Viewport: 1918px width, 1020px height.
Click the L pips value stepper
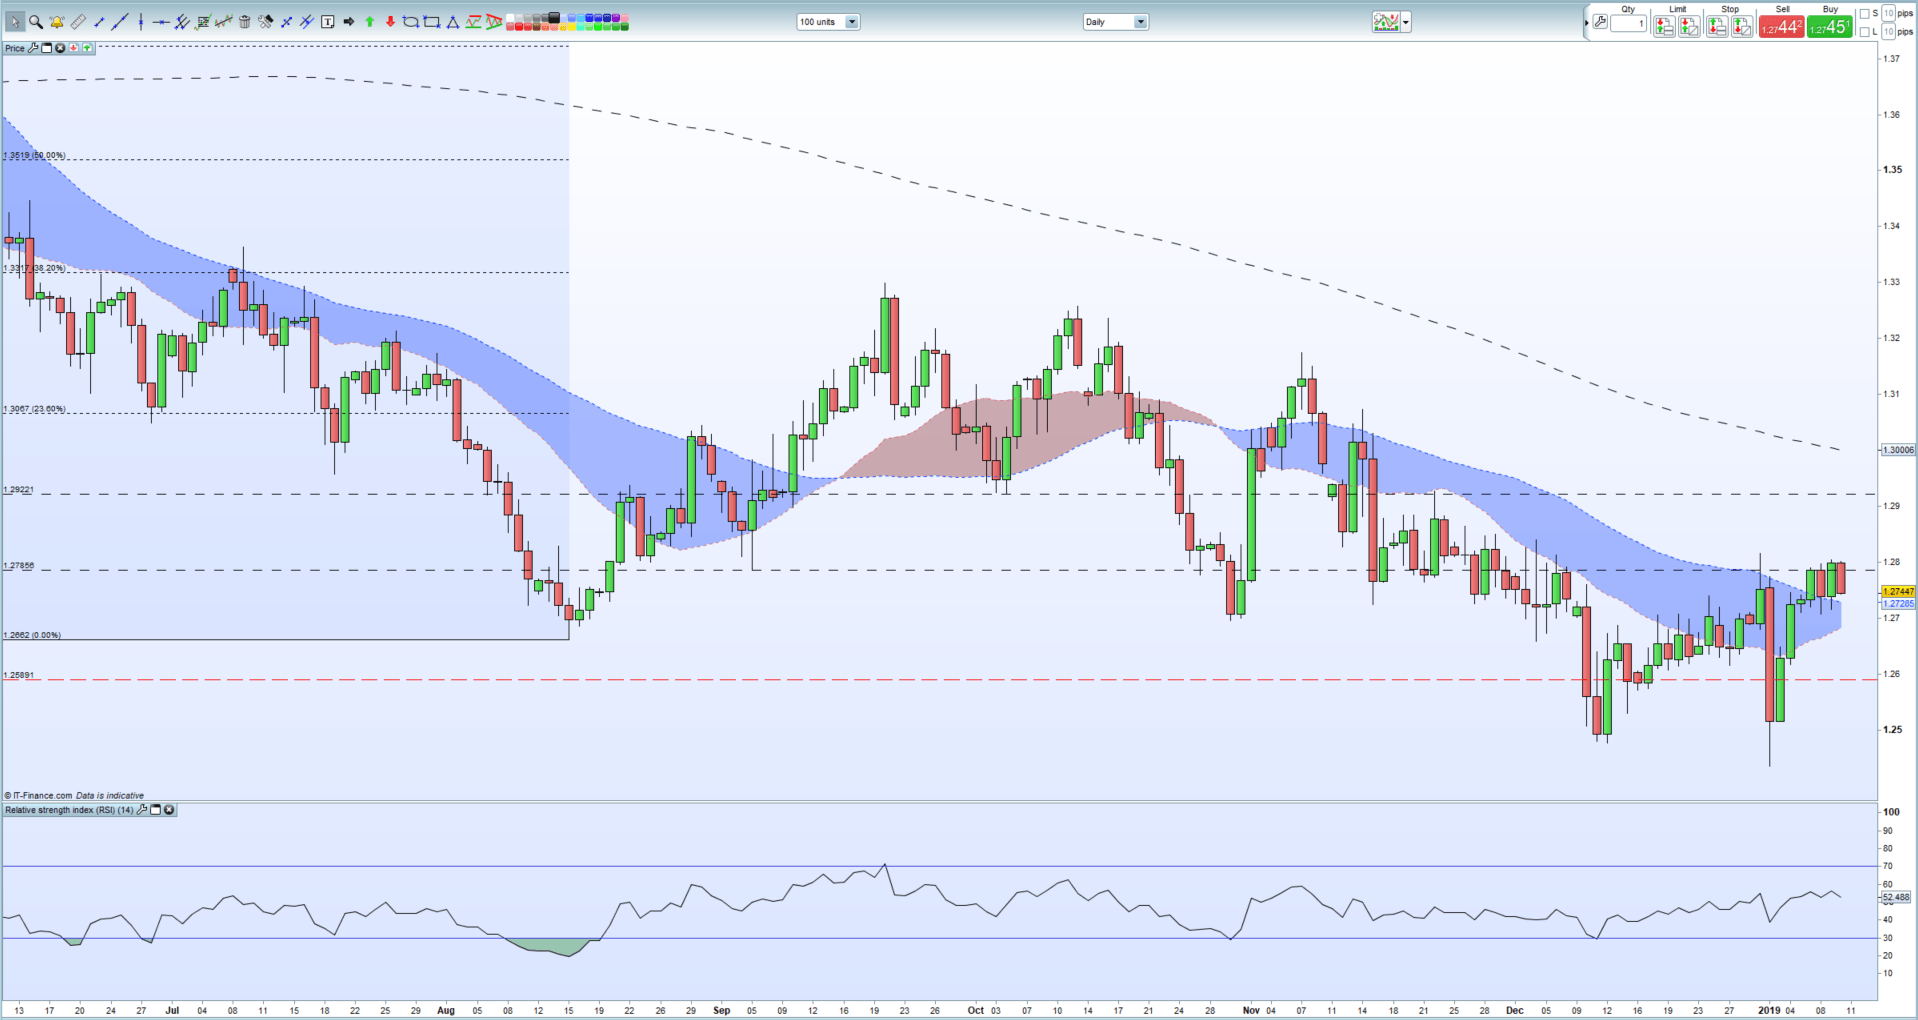click(x=1888, y=32)
